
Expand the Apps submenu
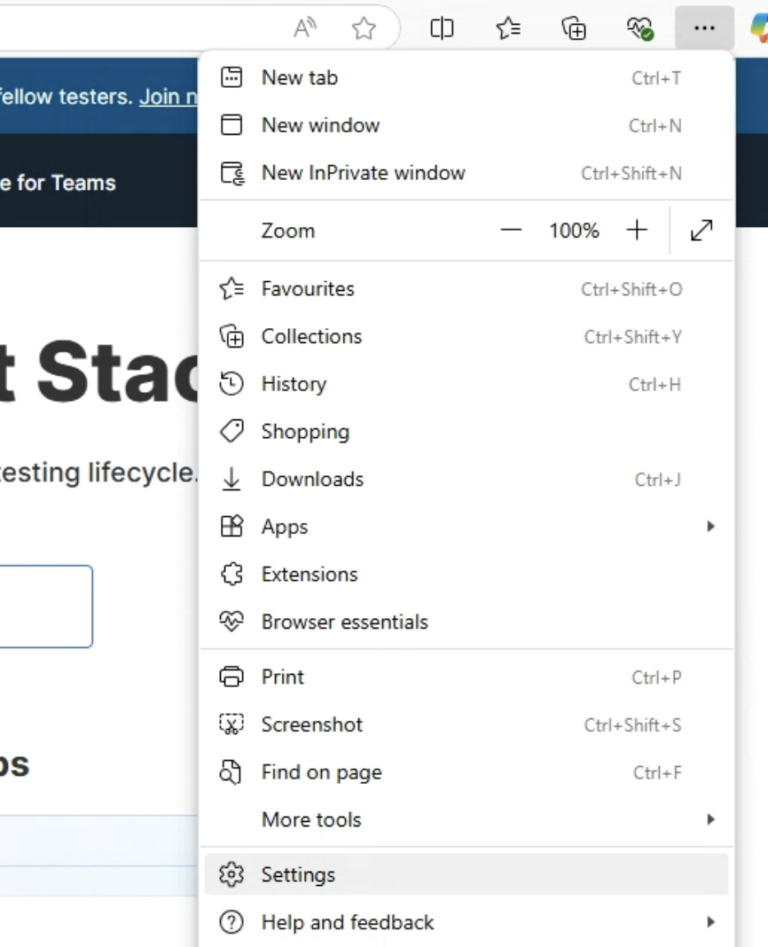(285, 526)
